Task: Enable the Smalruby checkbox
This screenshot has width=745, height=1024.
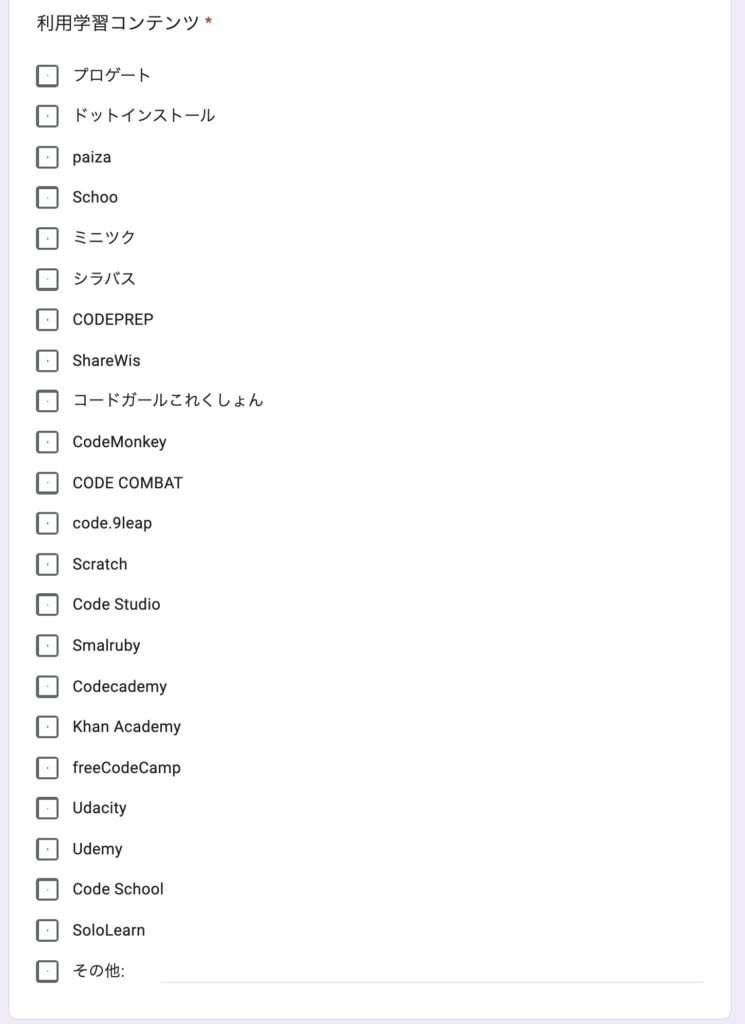Action: point(47,645)
